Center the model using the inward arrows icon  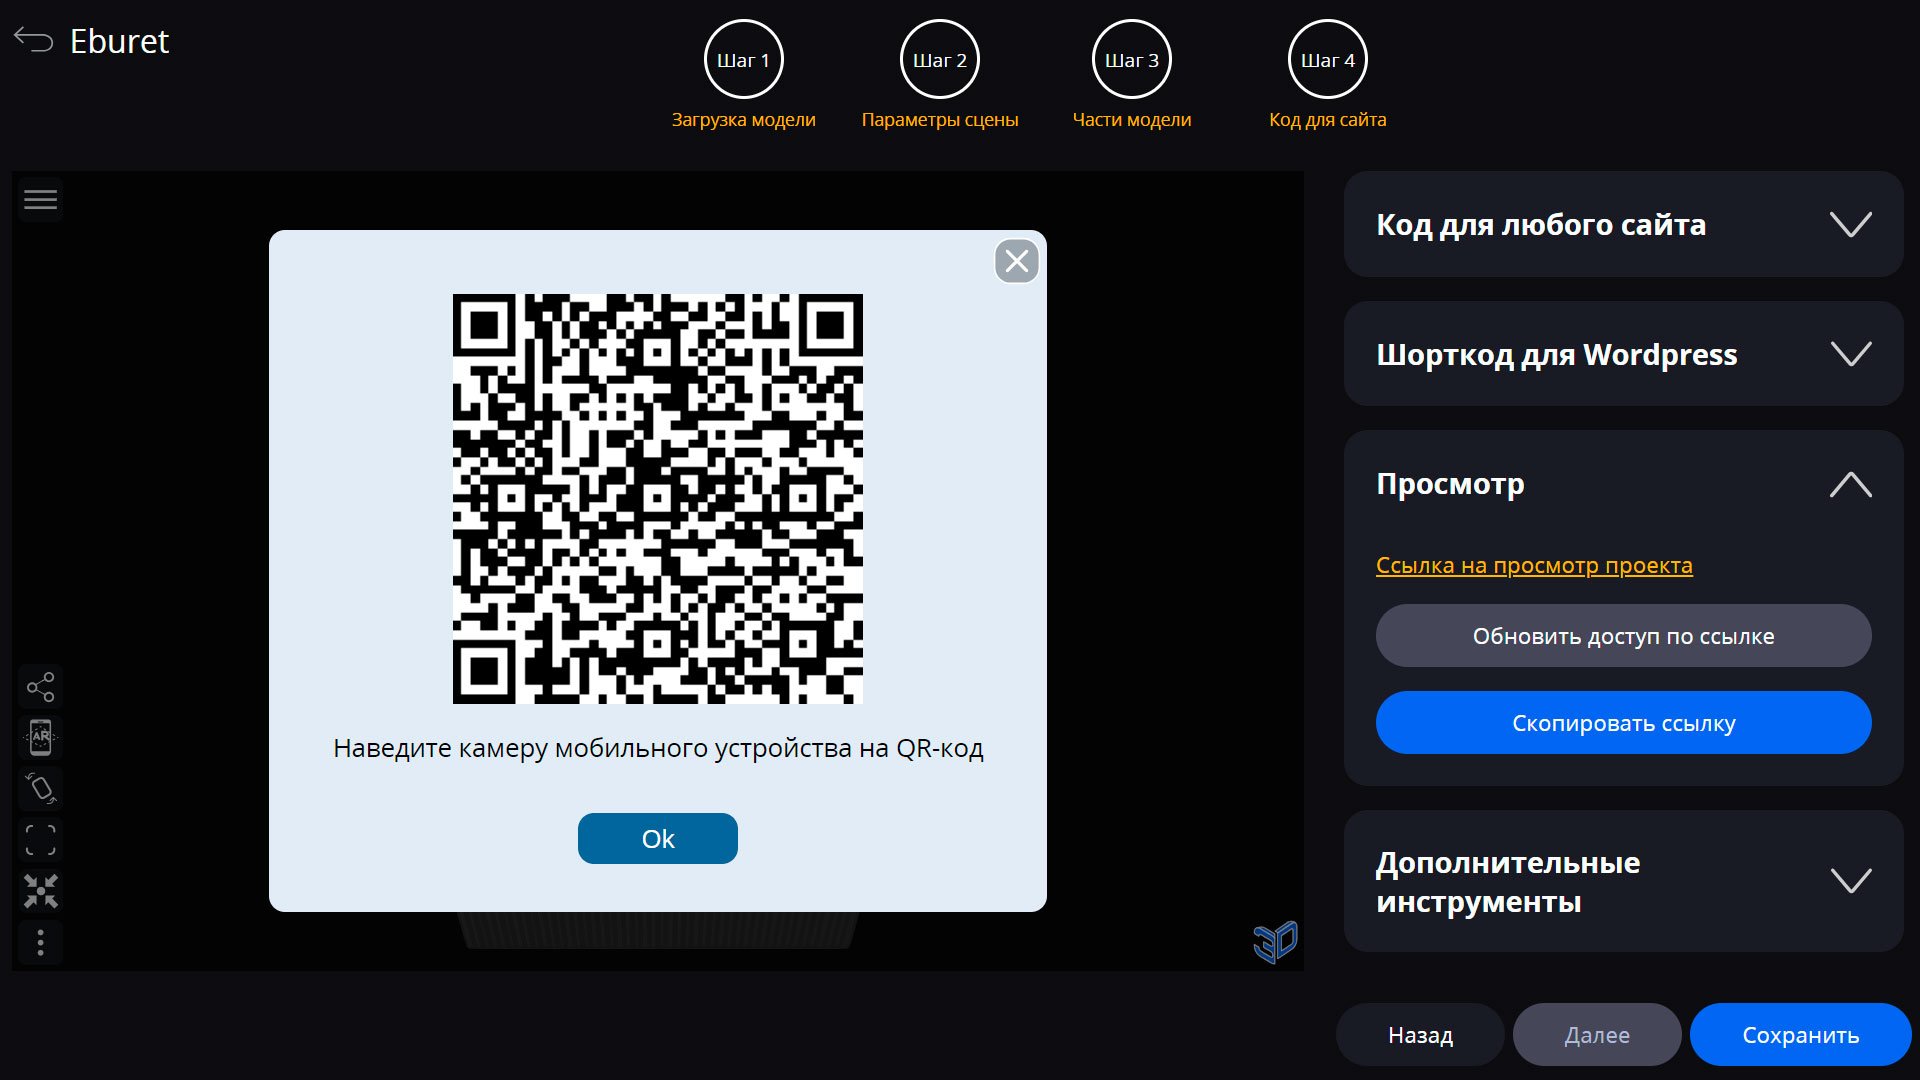pos(40,891)
